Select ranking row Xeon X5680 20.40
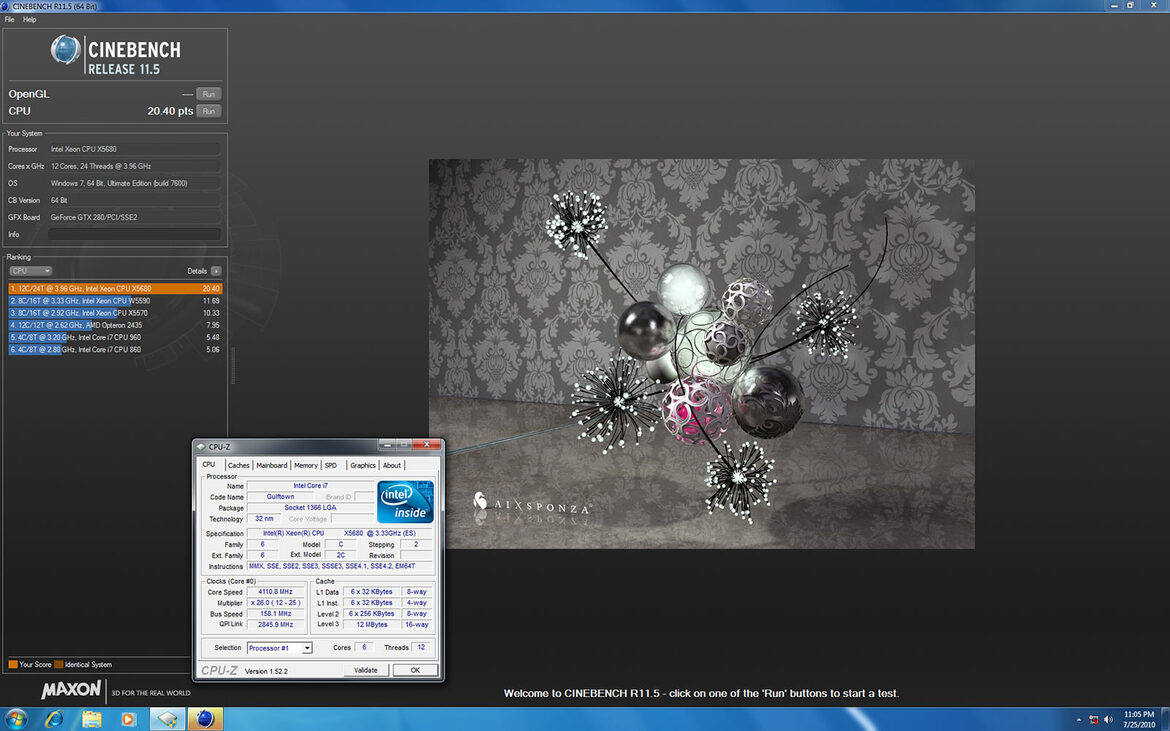Viewport: 1170px width, 731px height. pos(115,289)
